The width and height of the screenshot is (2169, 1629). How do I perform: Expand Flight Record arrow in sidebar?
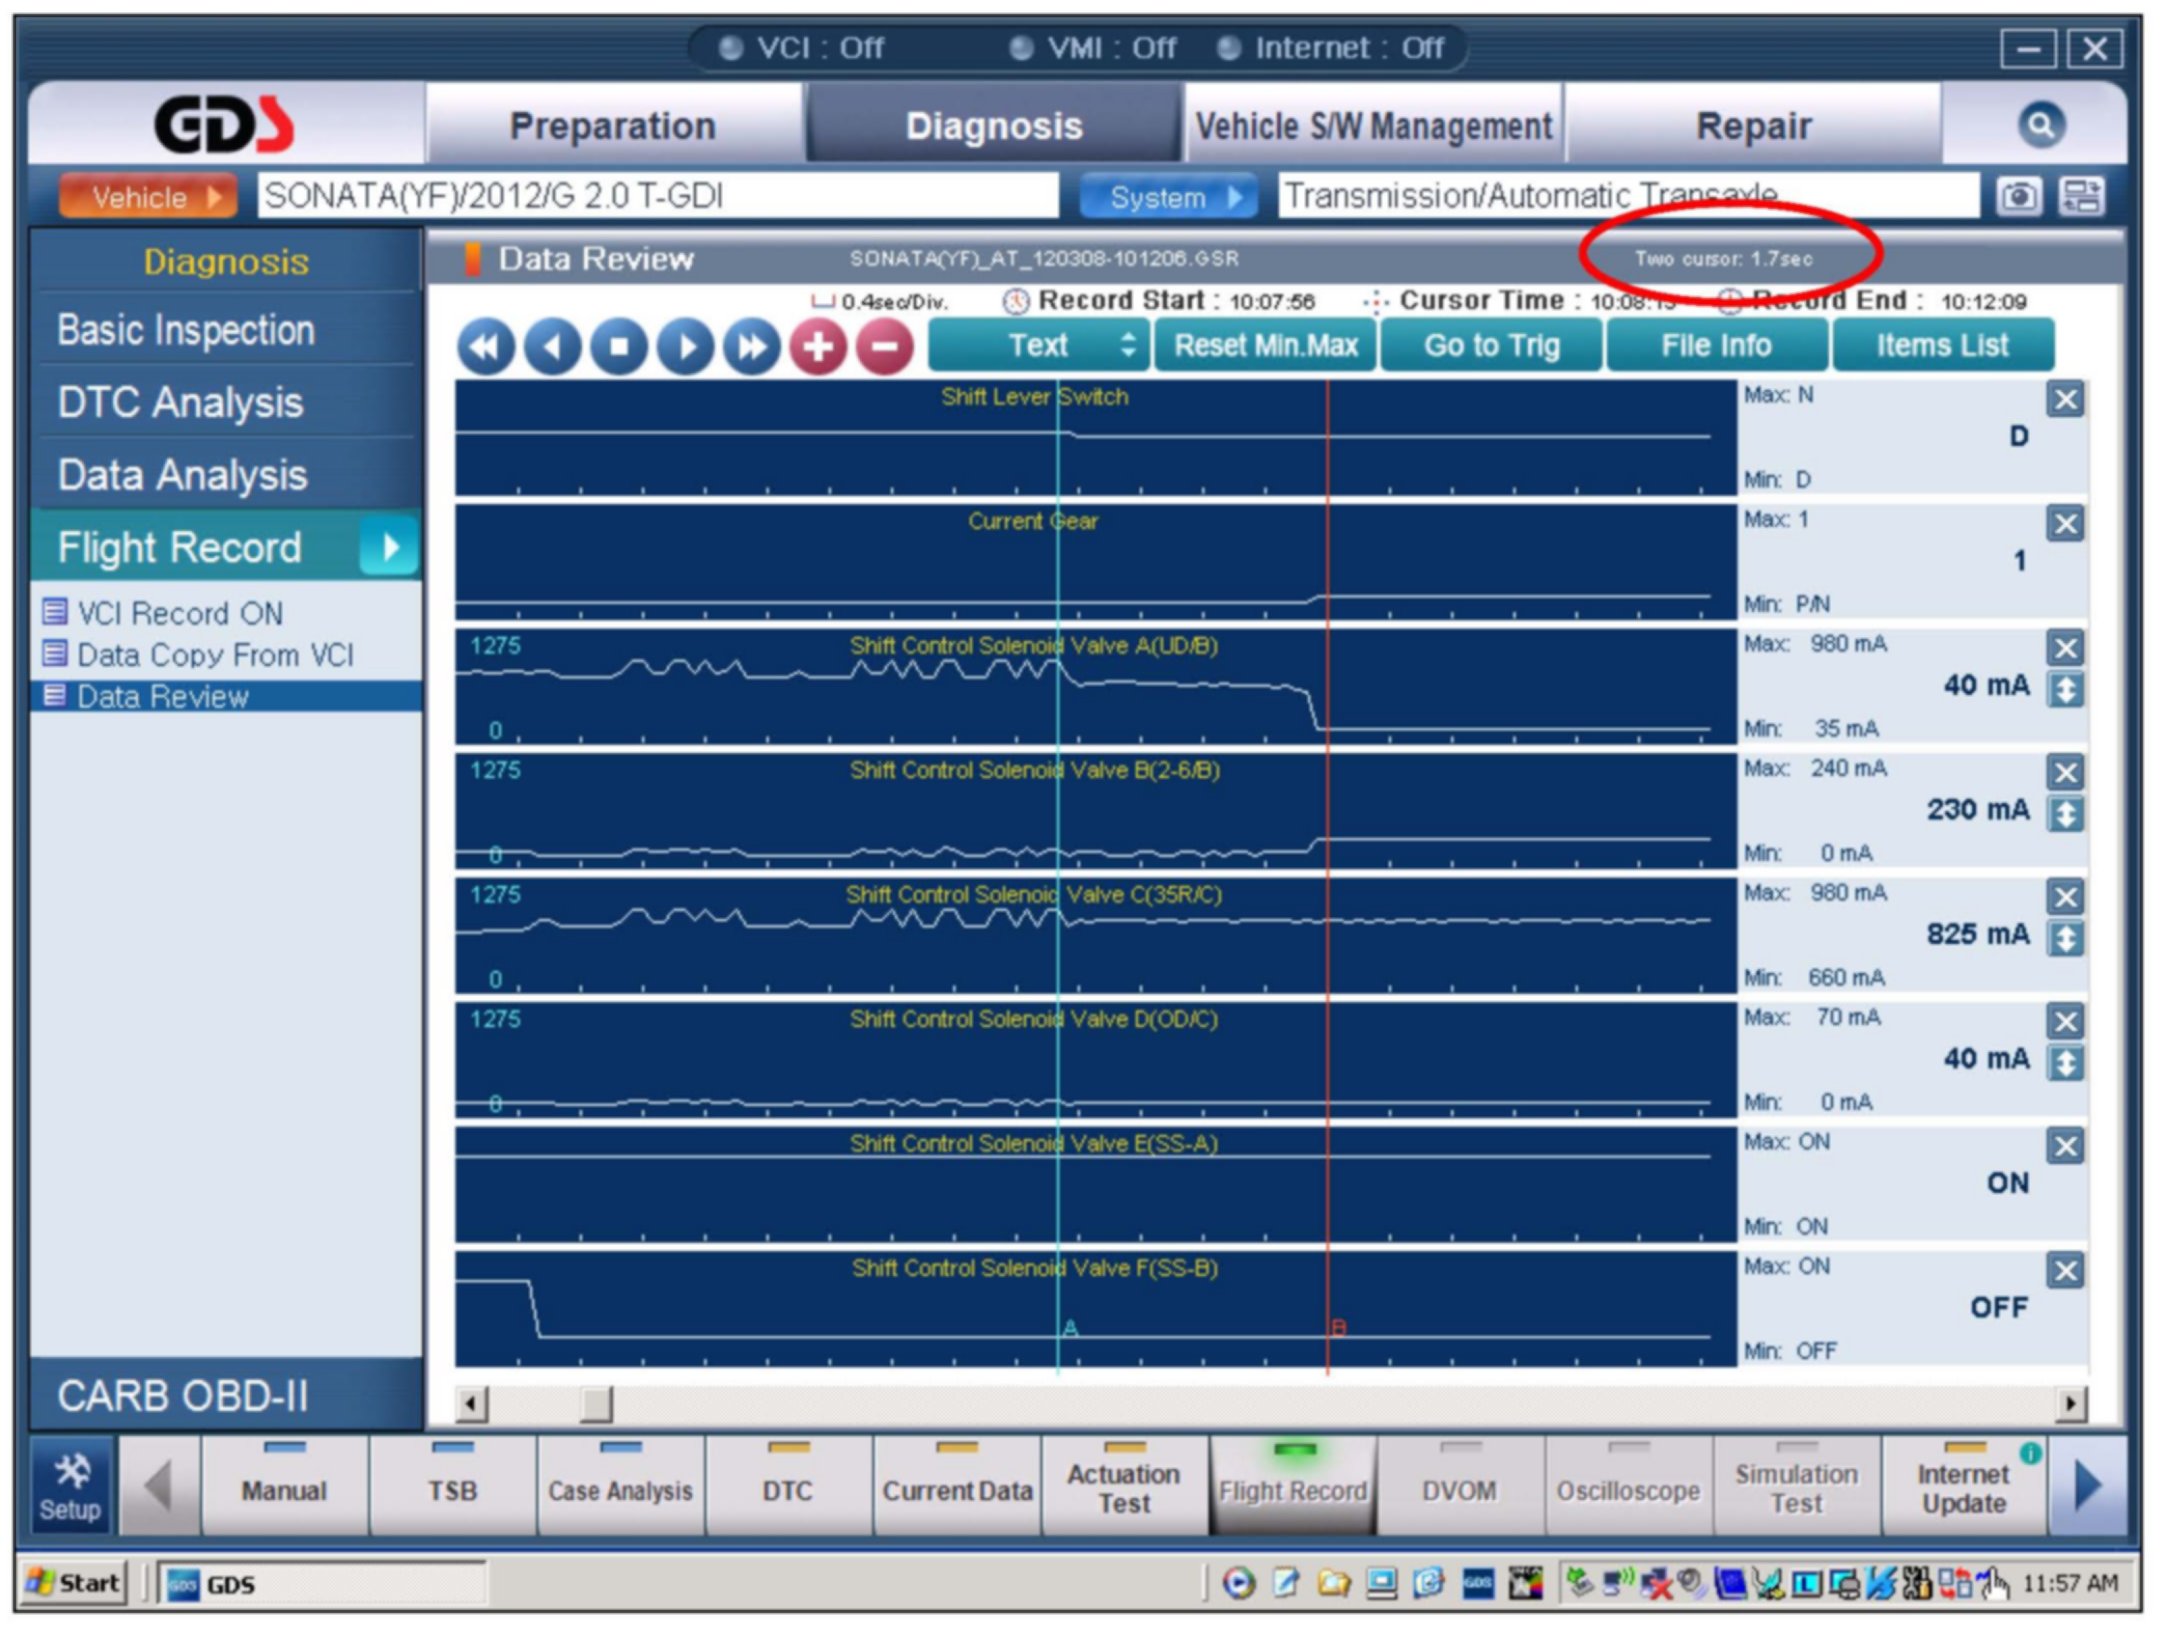pyautogui.click(x=390, y=547)
